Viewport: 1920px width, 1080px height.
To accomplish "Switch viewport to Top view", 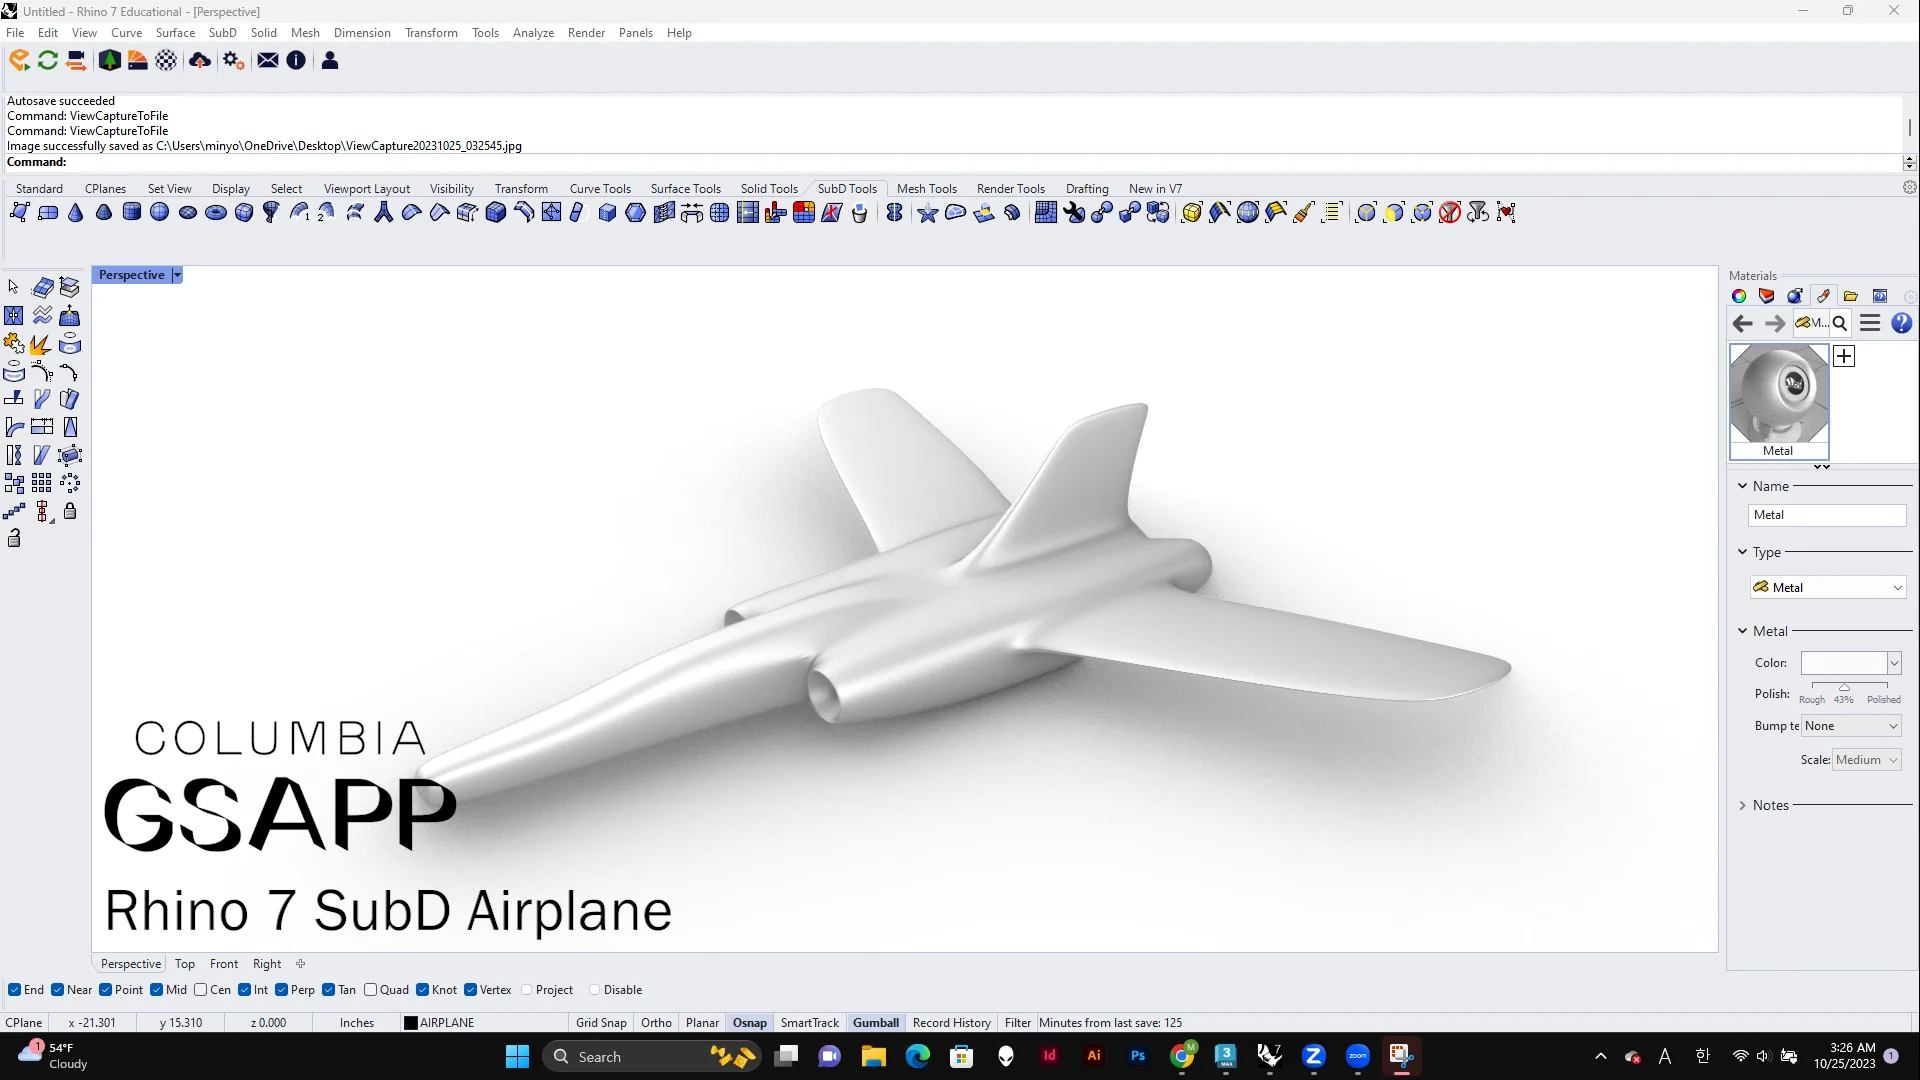I will (x=184, y=963).
